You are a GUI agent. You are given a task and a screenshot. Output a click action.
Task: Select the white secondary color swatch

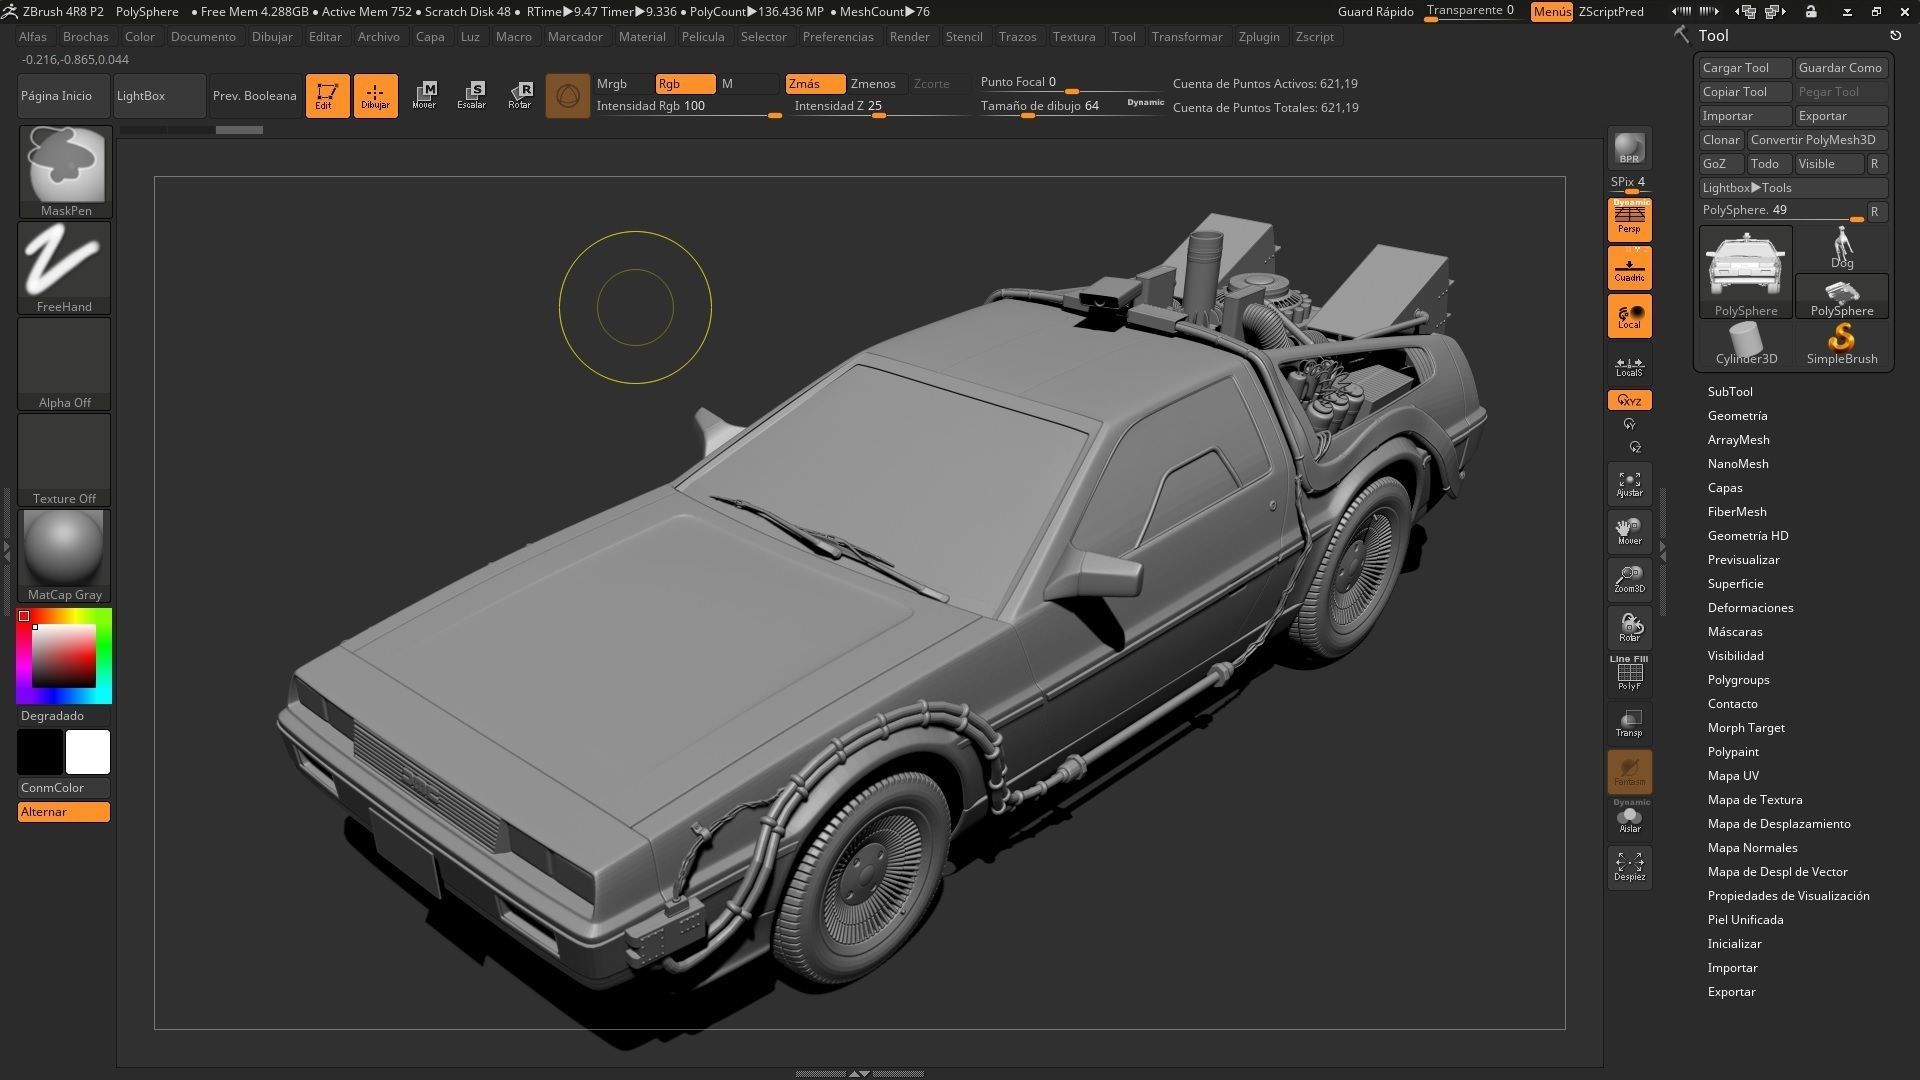[x=88, y=752]
